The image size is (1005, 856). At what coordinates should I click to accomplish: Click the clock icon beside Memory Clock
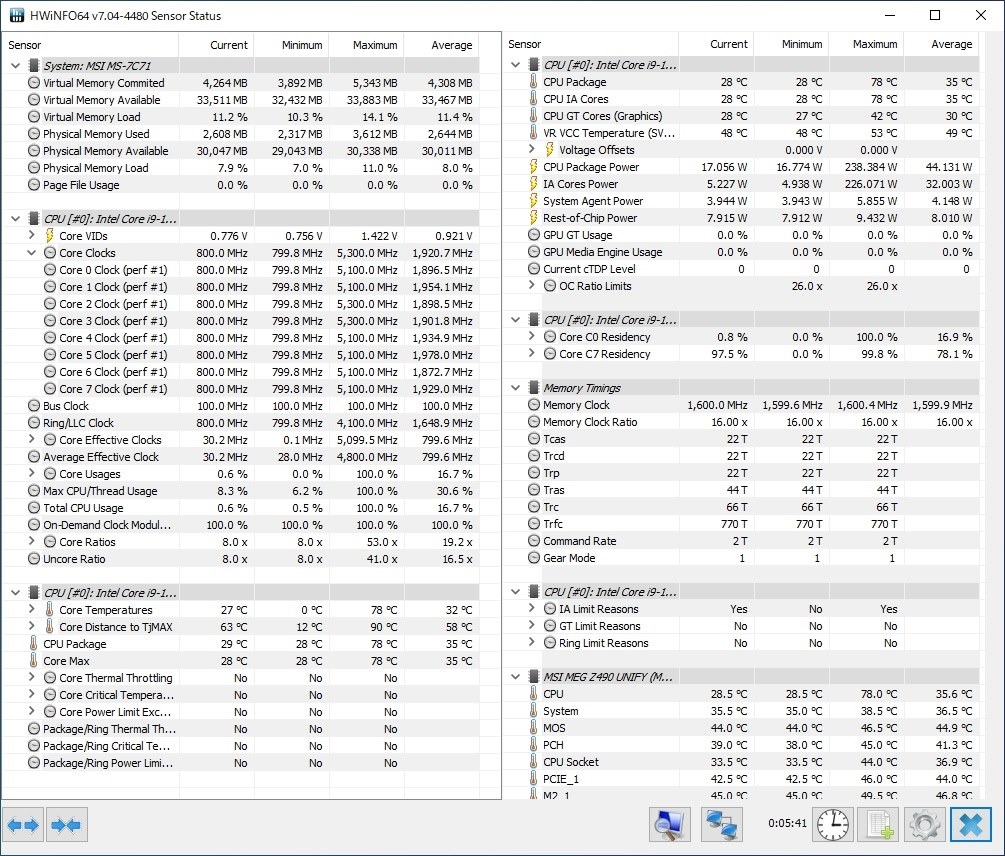point(534,405)
